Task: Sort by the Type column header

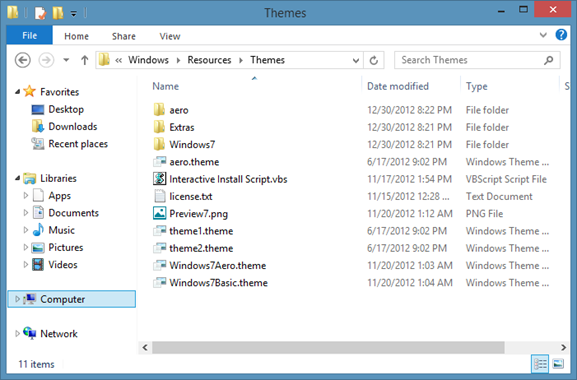Action: click(477, 86)
